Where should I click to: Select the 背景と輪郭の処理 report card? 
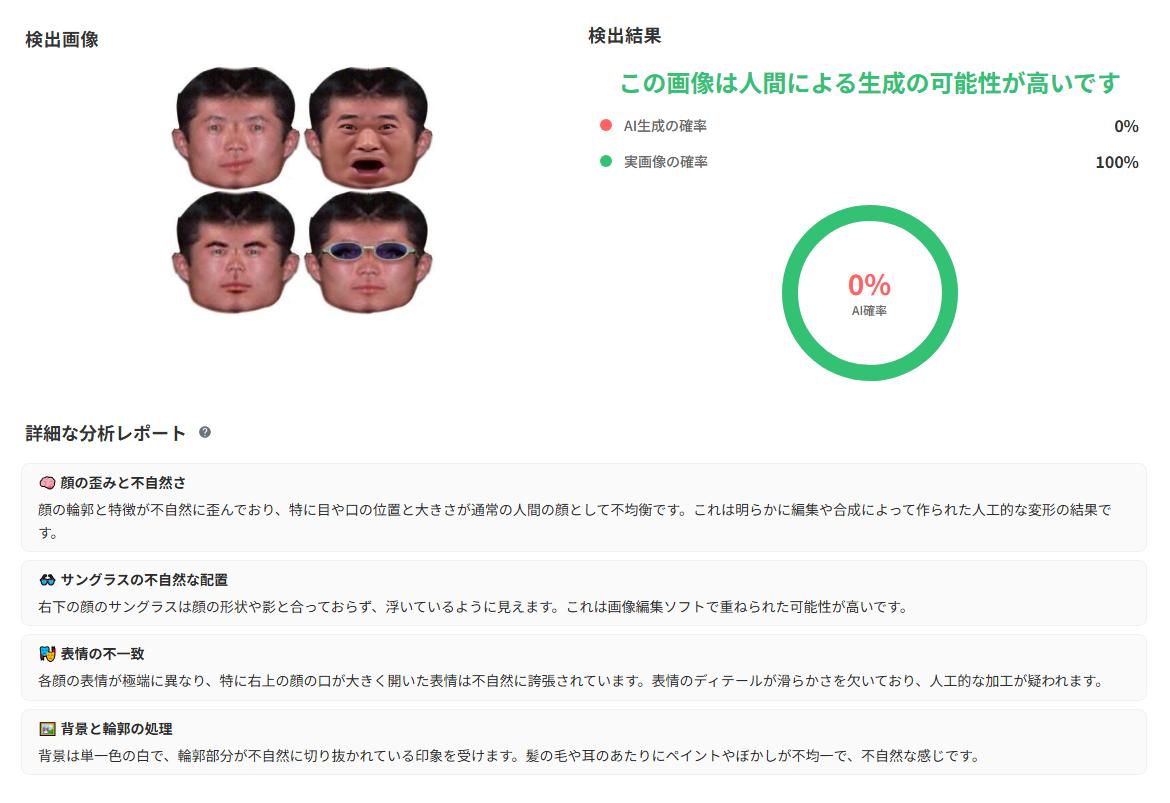(584, 742)
